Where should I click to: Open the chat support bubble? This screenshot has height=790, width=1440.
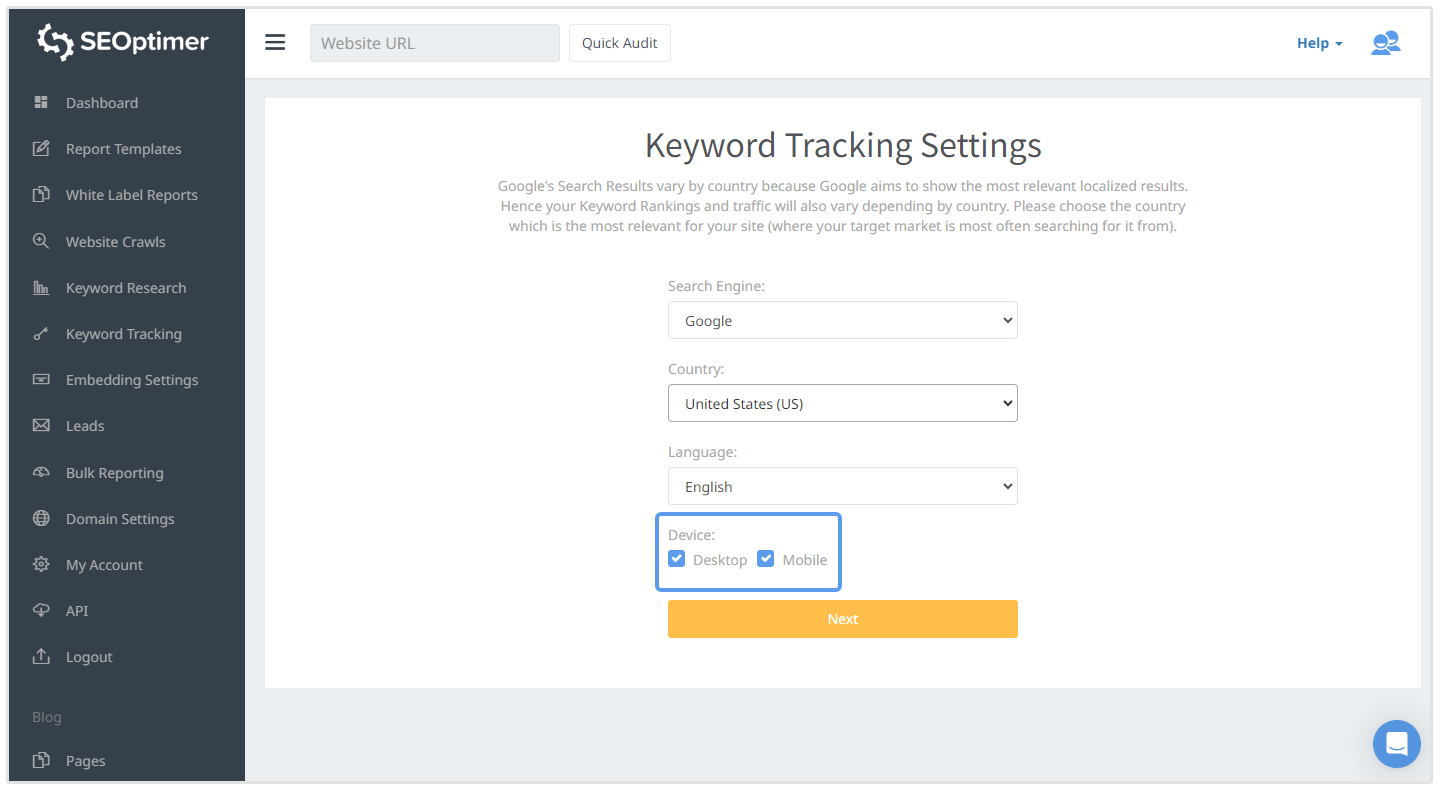pos(1396,744)
